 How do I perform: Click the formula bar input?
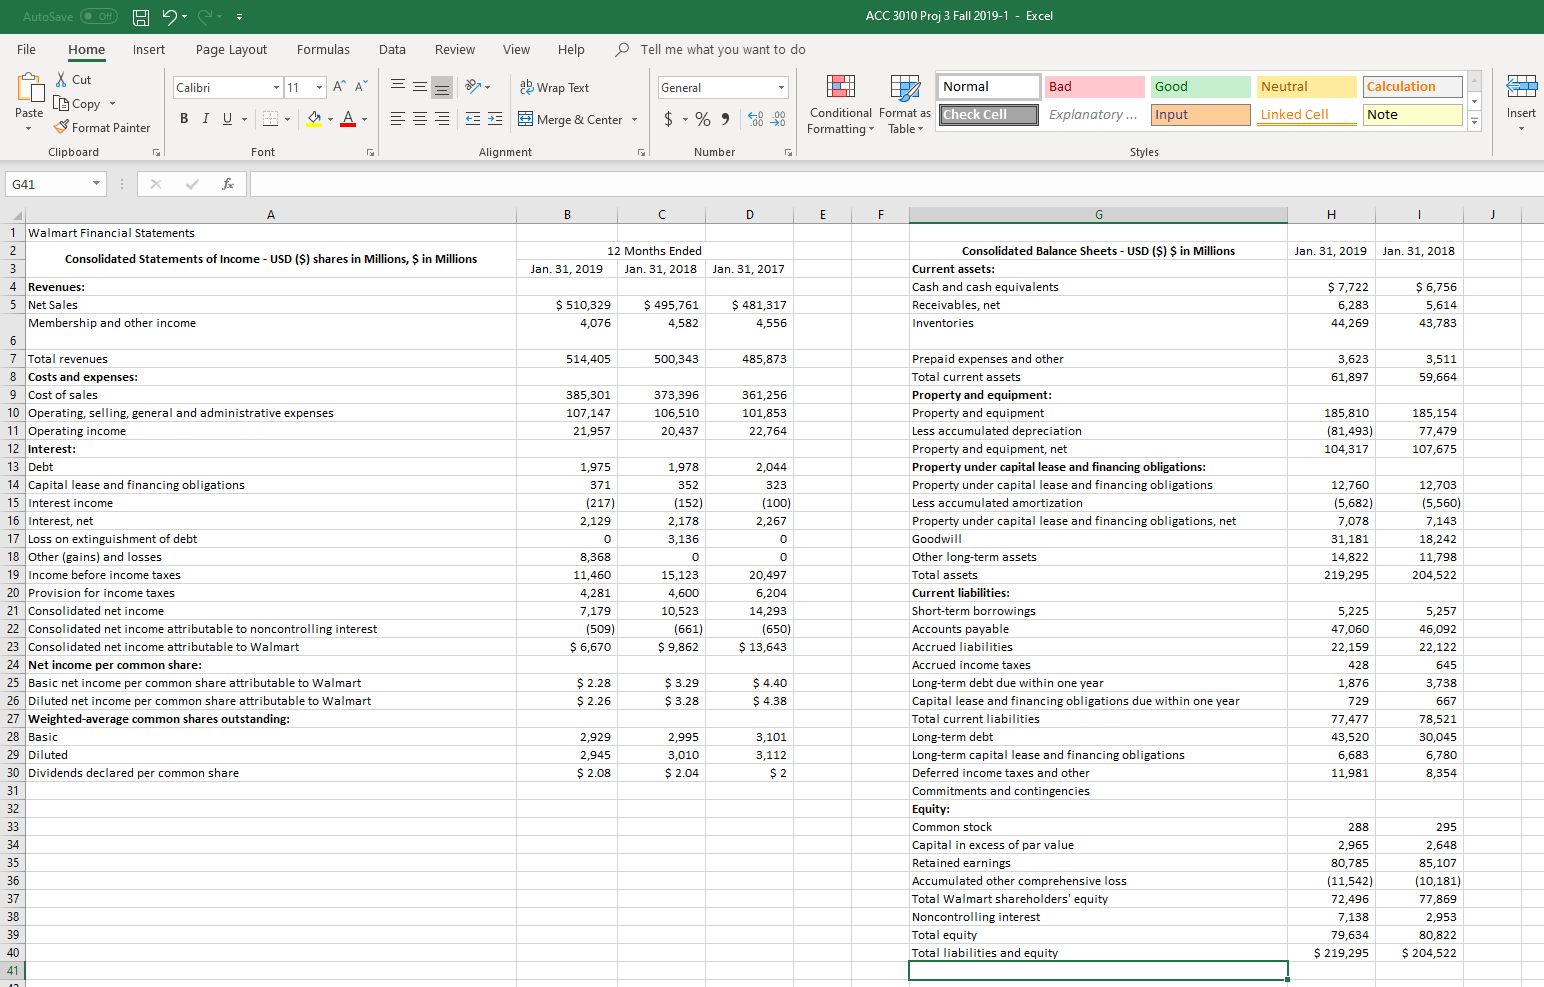[x=896, y=184]
